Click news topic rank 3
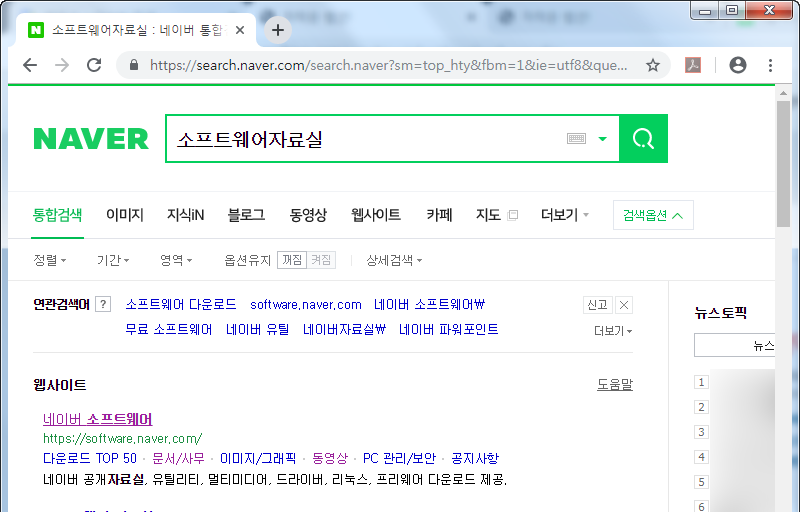The image size is (800, 512). 701,432
